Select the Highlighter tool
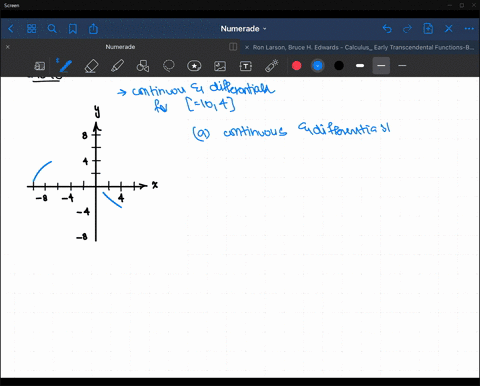The image size is (480, 386). [x=117, y=66]
